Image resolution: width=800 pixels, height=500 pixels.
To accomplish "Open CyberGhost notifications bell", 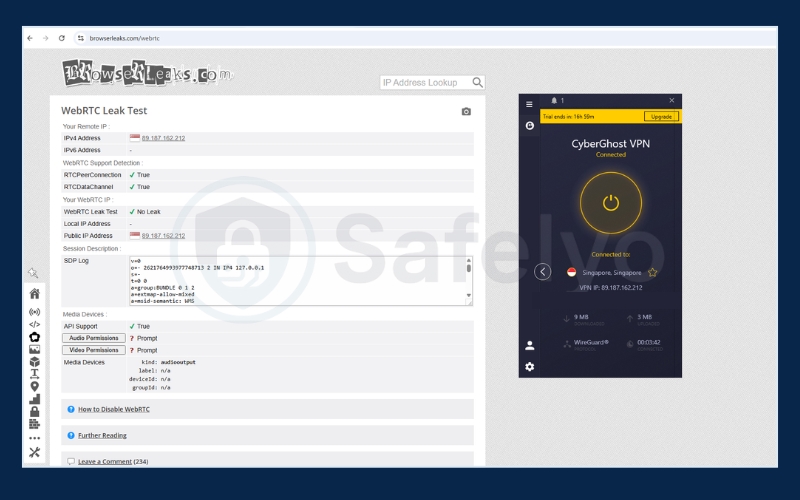I will point(554,101).
